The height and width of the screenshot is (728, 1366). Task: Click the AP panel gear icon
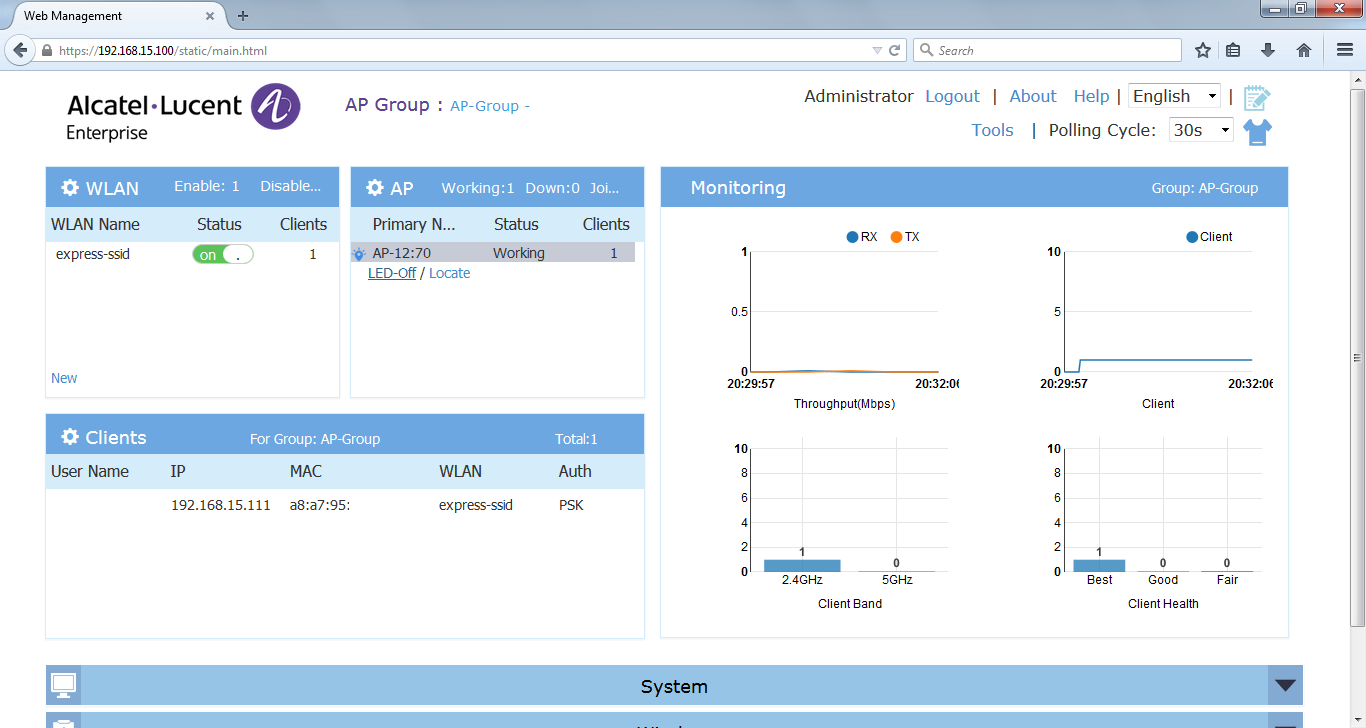click(375, 188)
